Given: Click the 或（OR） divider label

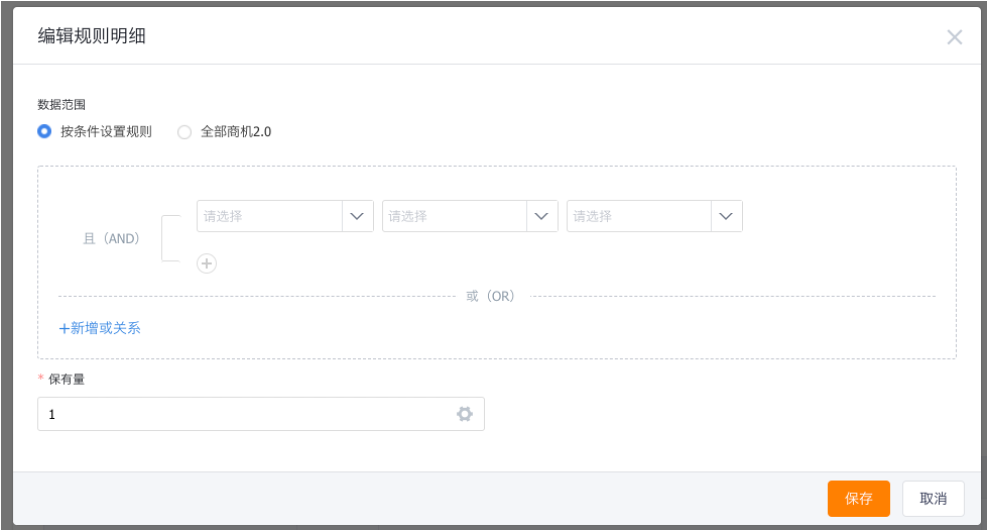Looking at the screenshot, I should [490, 296].
